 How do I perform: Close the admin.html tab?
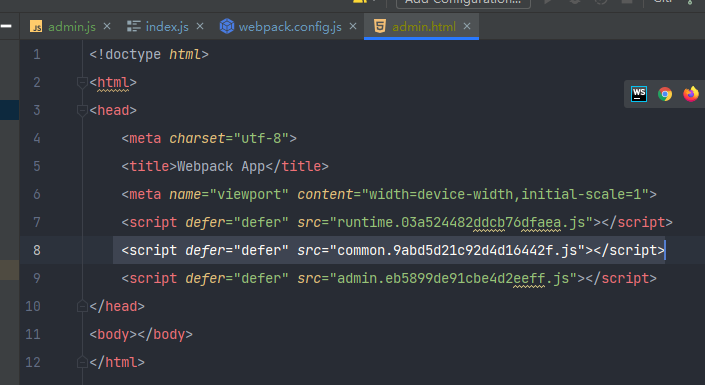467,27
